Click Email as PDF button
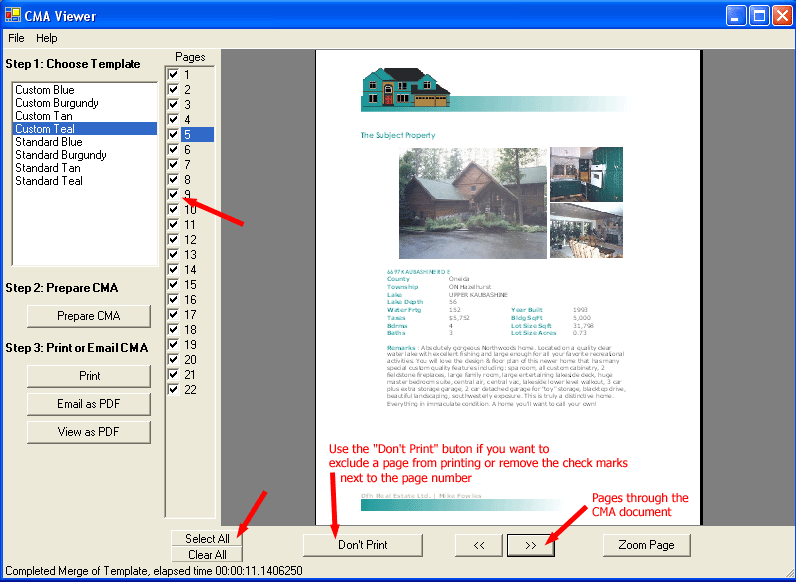Screen dimensions: 796x582 [88, 404]
